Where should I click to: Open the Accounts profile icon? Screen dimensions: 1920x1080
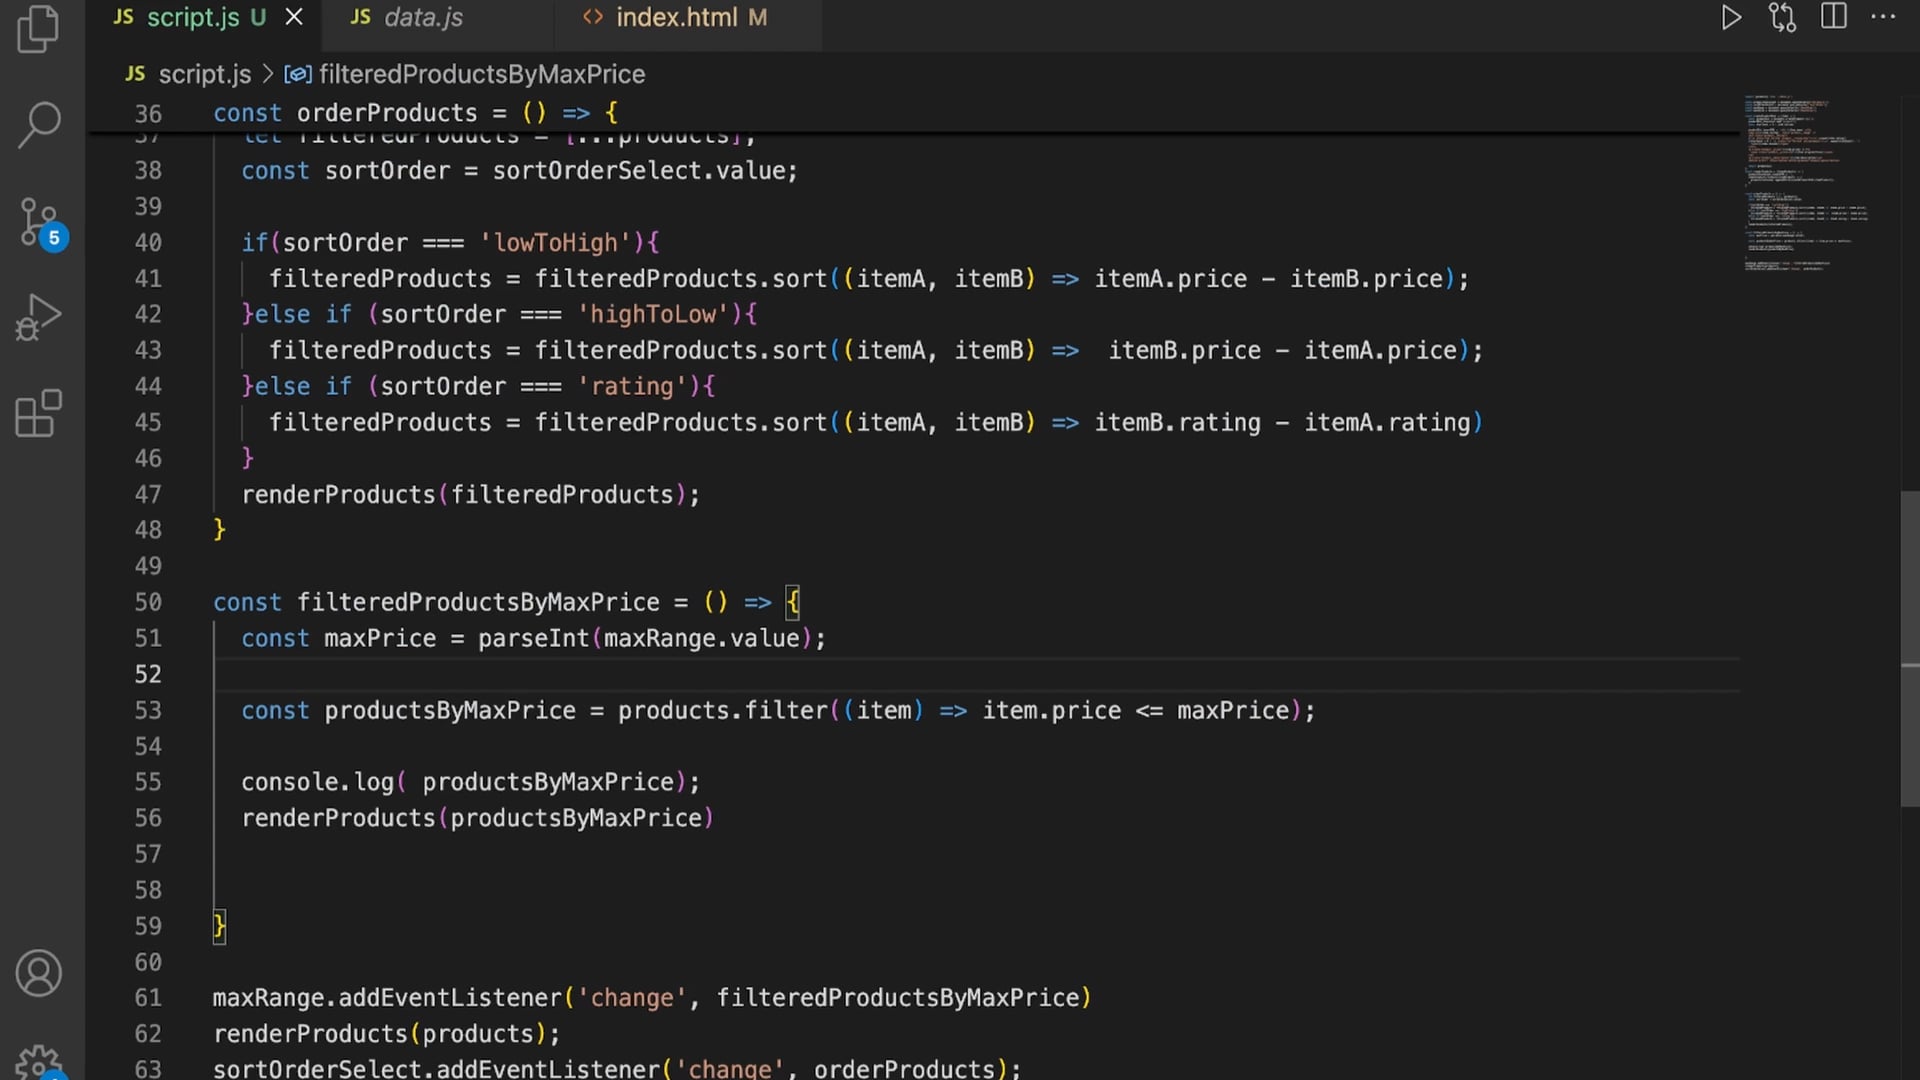pos(39,973)
